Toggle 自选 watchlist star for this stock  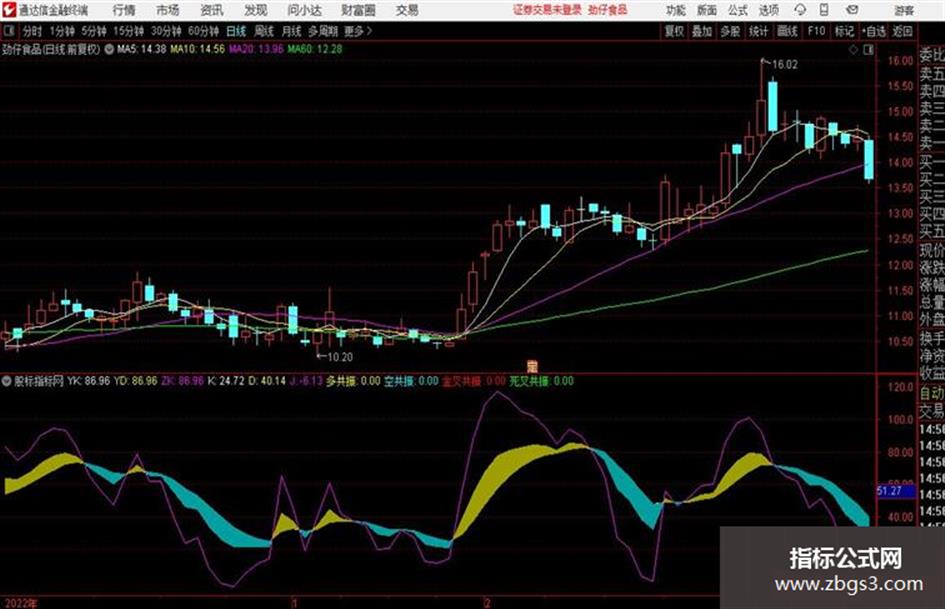pos(874,31)
